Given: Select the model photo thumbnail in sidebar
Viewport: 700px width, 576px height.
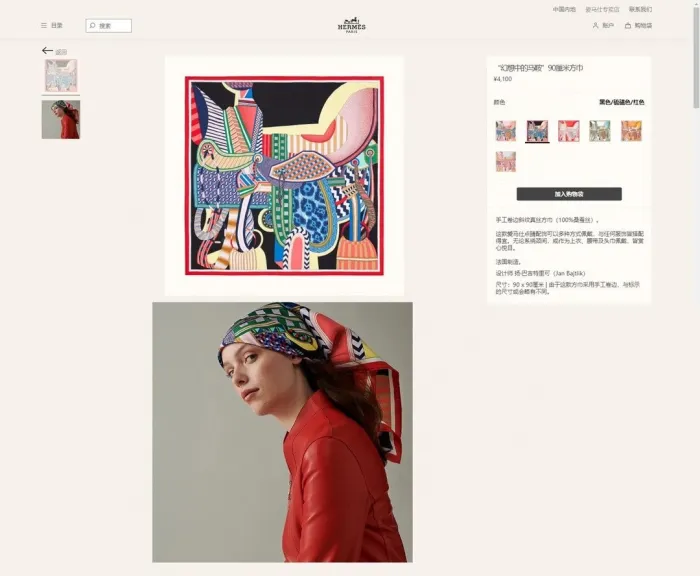Looking at the screenshot, I should 61,119.
